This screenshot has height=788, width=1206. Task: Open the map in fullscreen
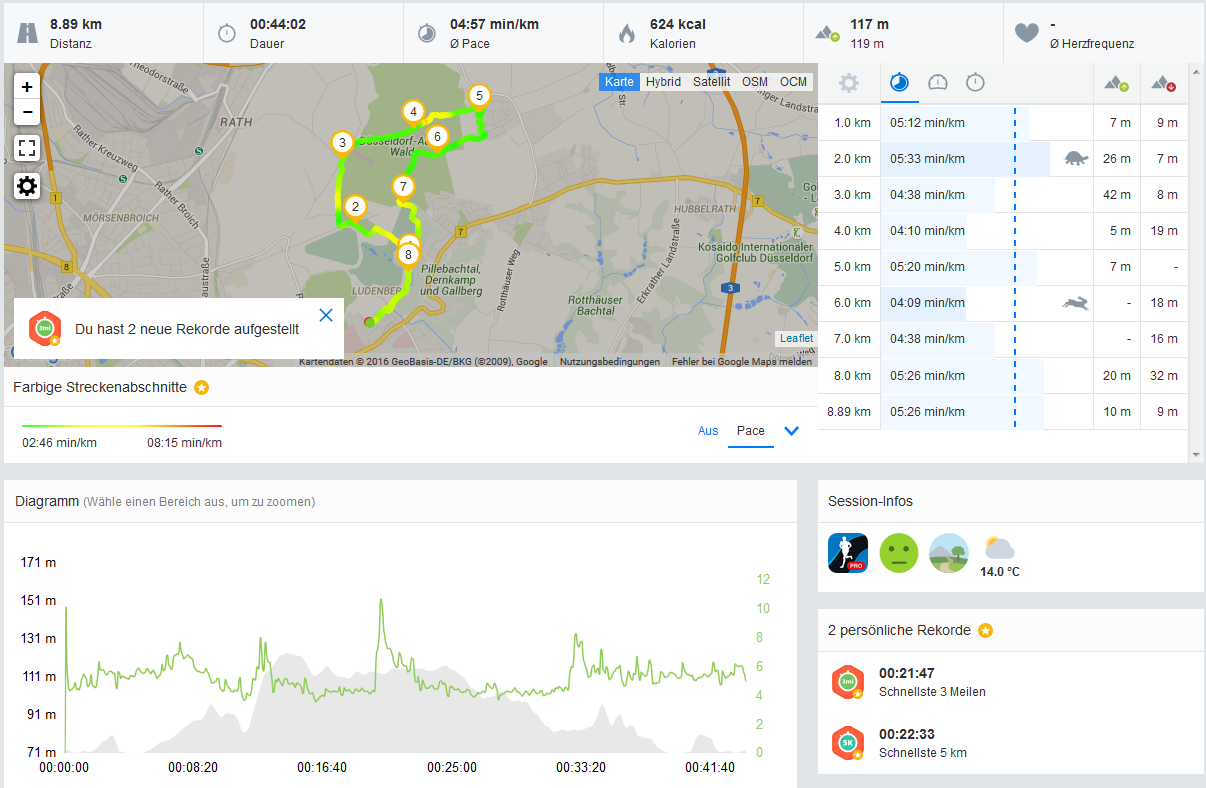point(27,149)
